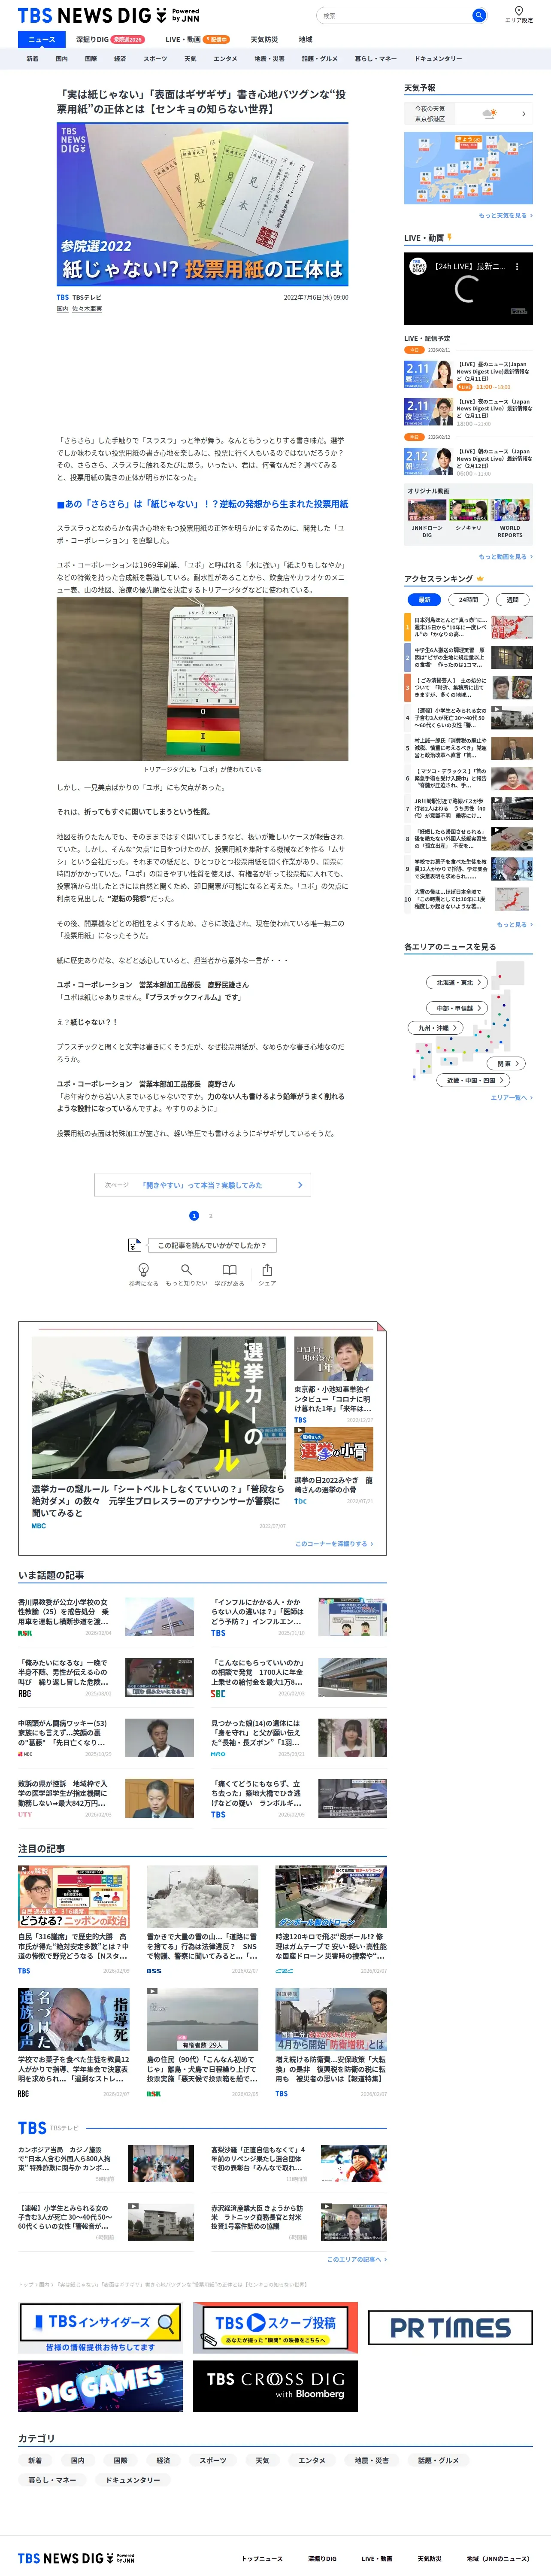551x2576 pixels.
Task: Open the 経済 category in sub navigation
Action: tap(120, 59)
